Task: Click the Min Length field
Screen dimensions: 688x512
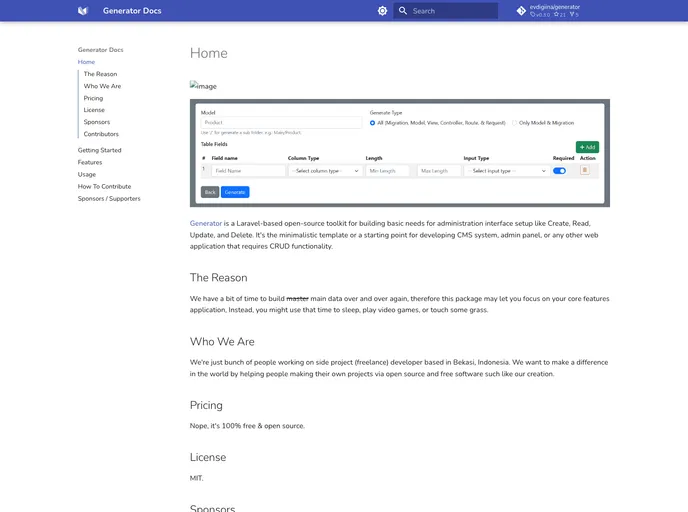Action: [387, 171]
